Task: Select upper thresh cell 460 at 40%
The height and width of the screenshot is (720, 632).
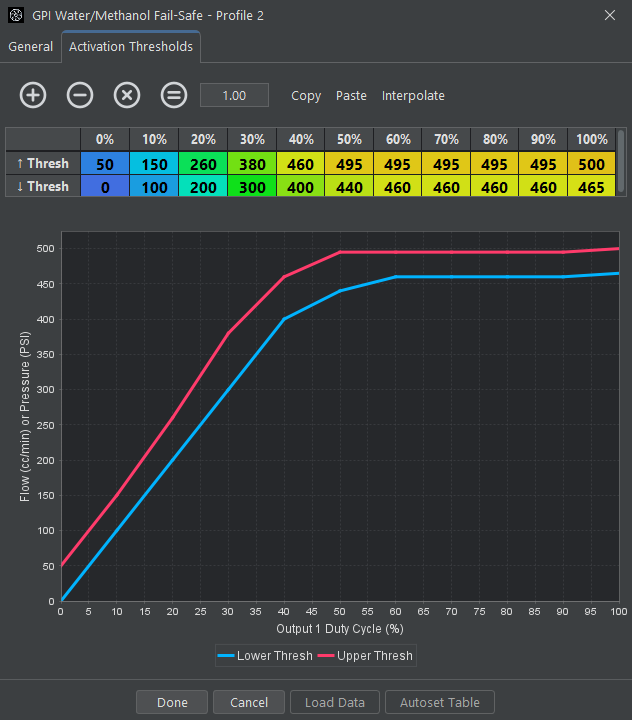Action: 300,163
